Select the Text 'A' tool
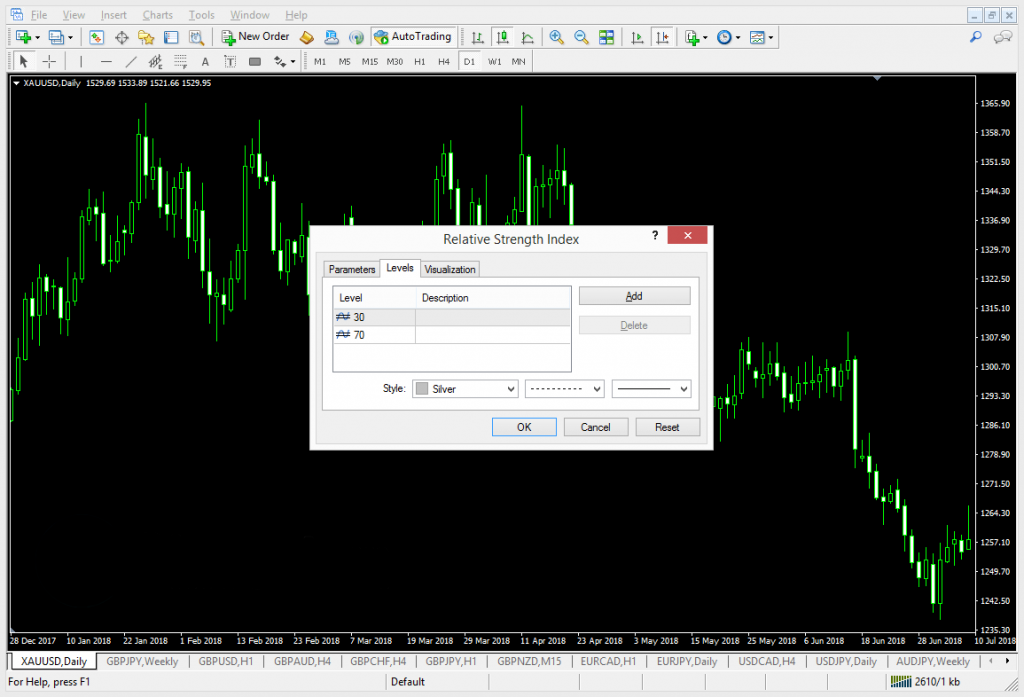 [x=205, y=61]
